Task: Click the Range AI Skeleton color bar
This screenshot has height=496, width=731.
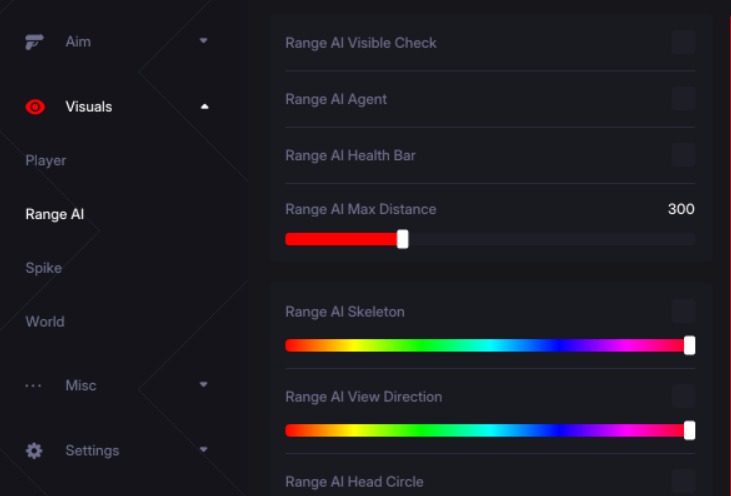Action: pos(487,345)
